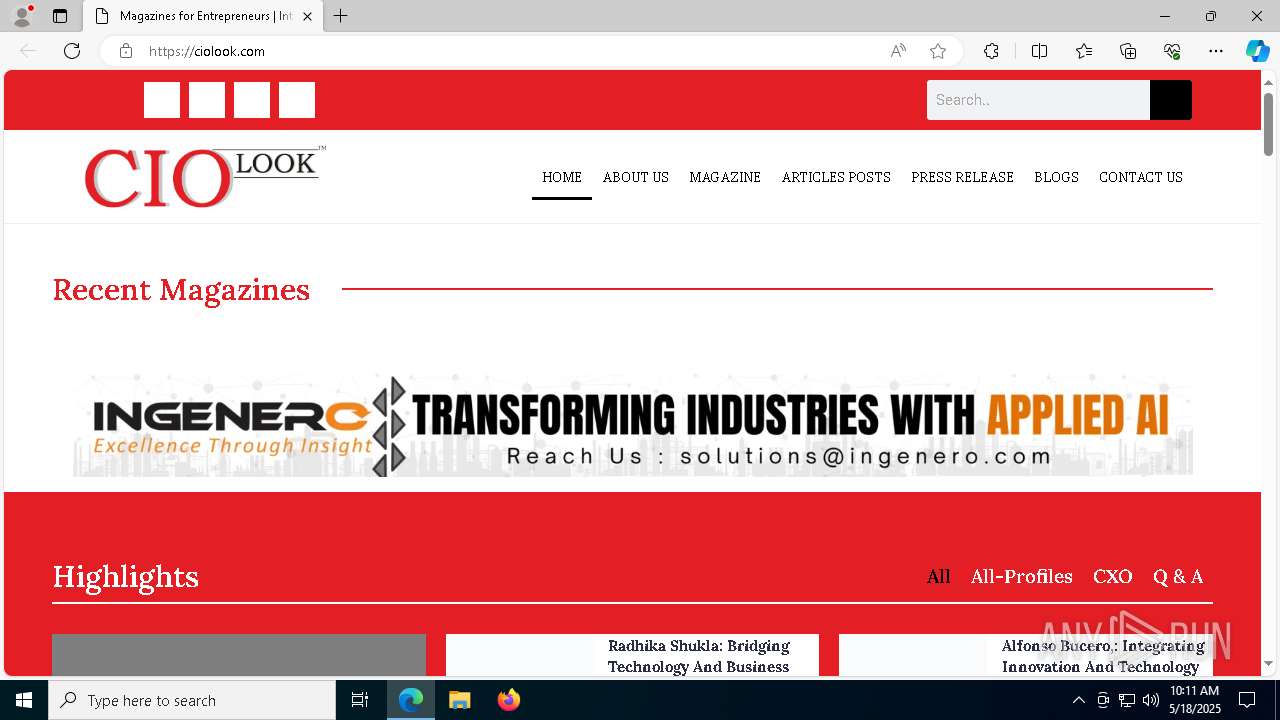Image resolution: width=1280 pixels, height=720 pixels.
Task: Open File Explorer from the taskbar
Action: tap(460, 700)
